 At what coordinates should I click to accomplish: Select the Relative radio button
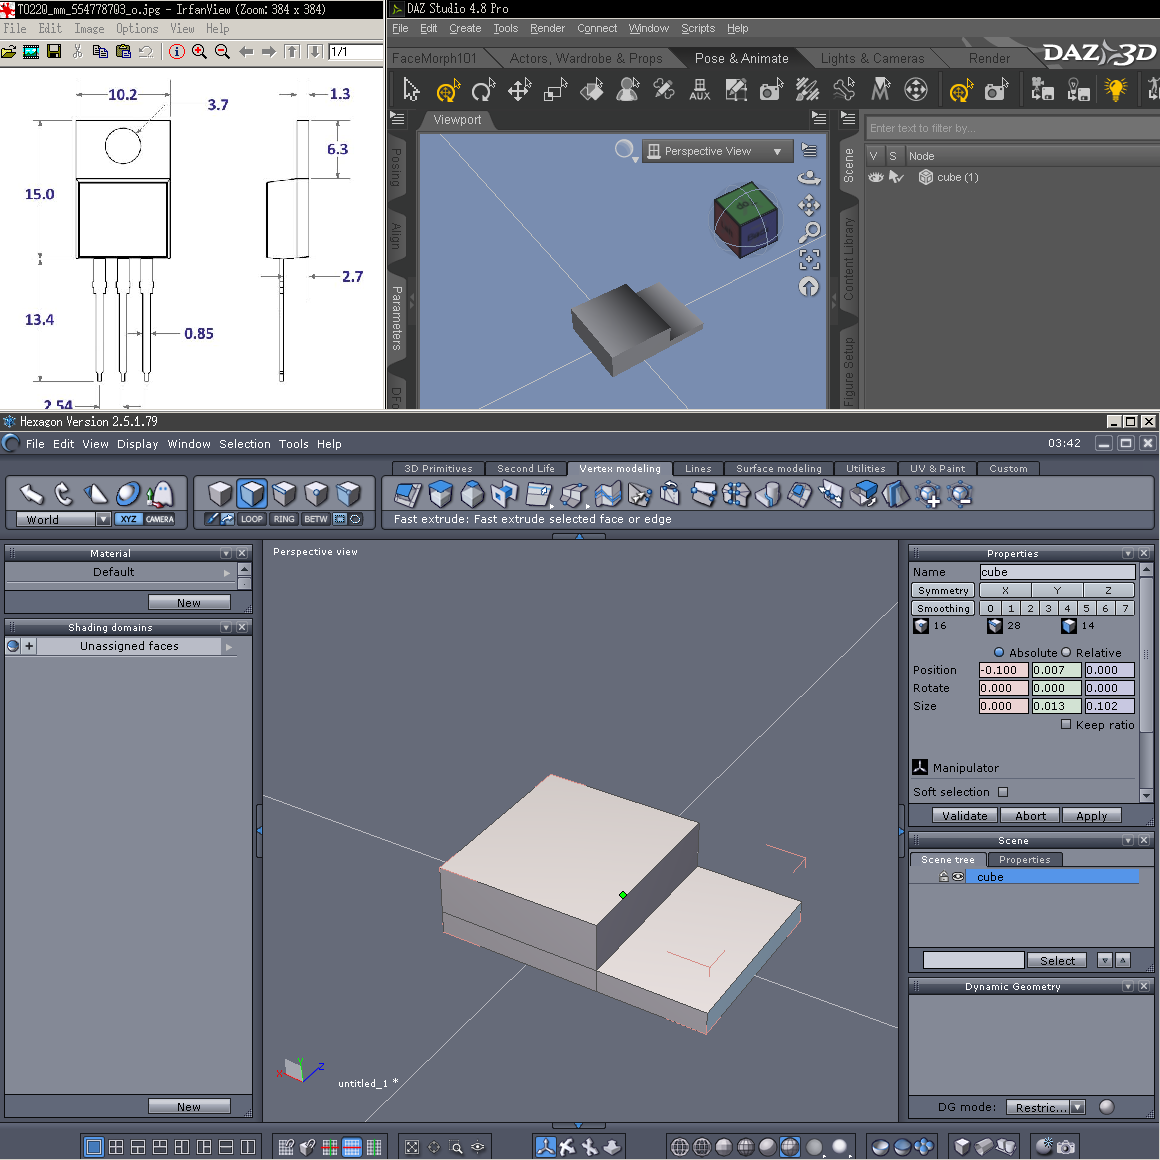[1066, 652]
